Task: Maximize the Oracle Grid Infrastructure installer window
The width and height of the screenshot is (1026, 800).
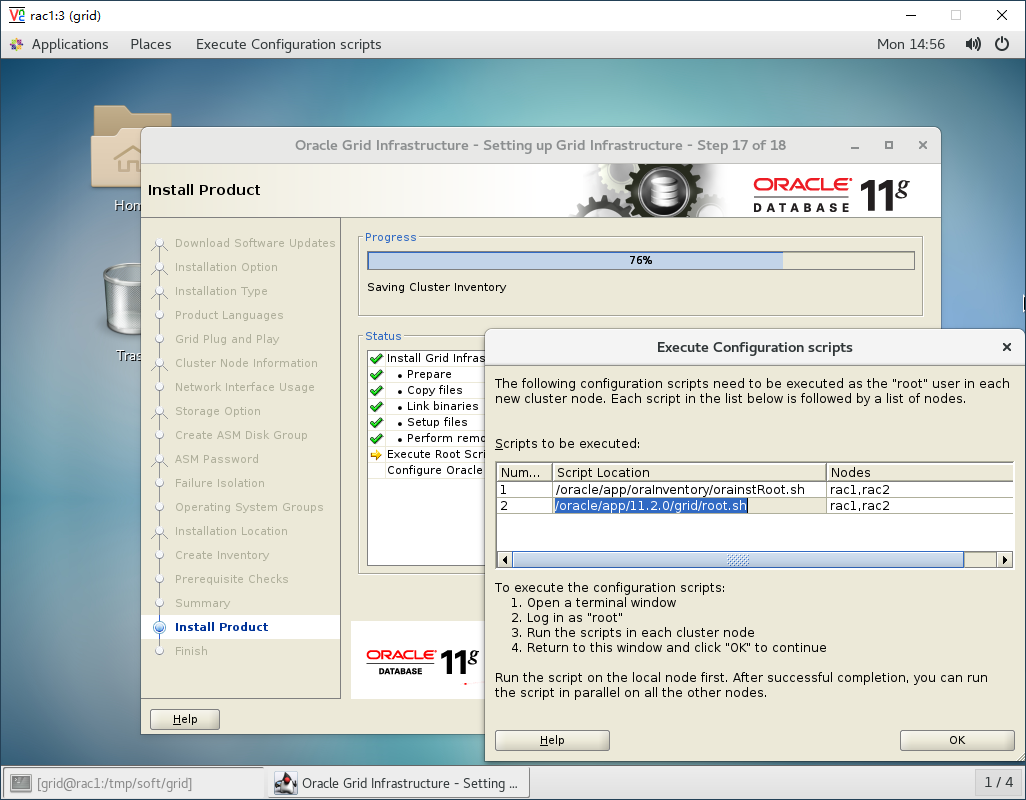Action: (x=889, y=145)
